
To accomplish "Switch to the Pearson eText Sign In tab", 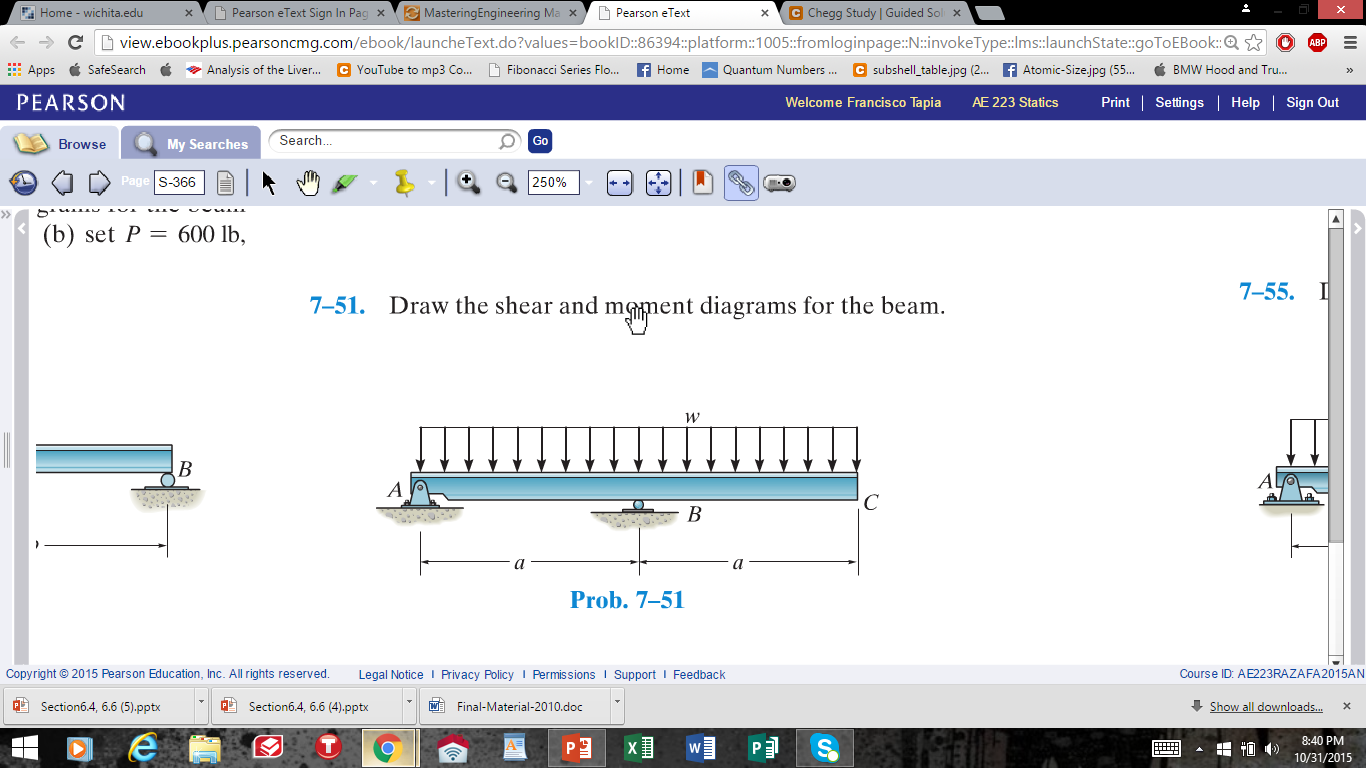I will (x=299, y=13).
